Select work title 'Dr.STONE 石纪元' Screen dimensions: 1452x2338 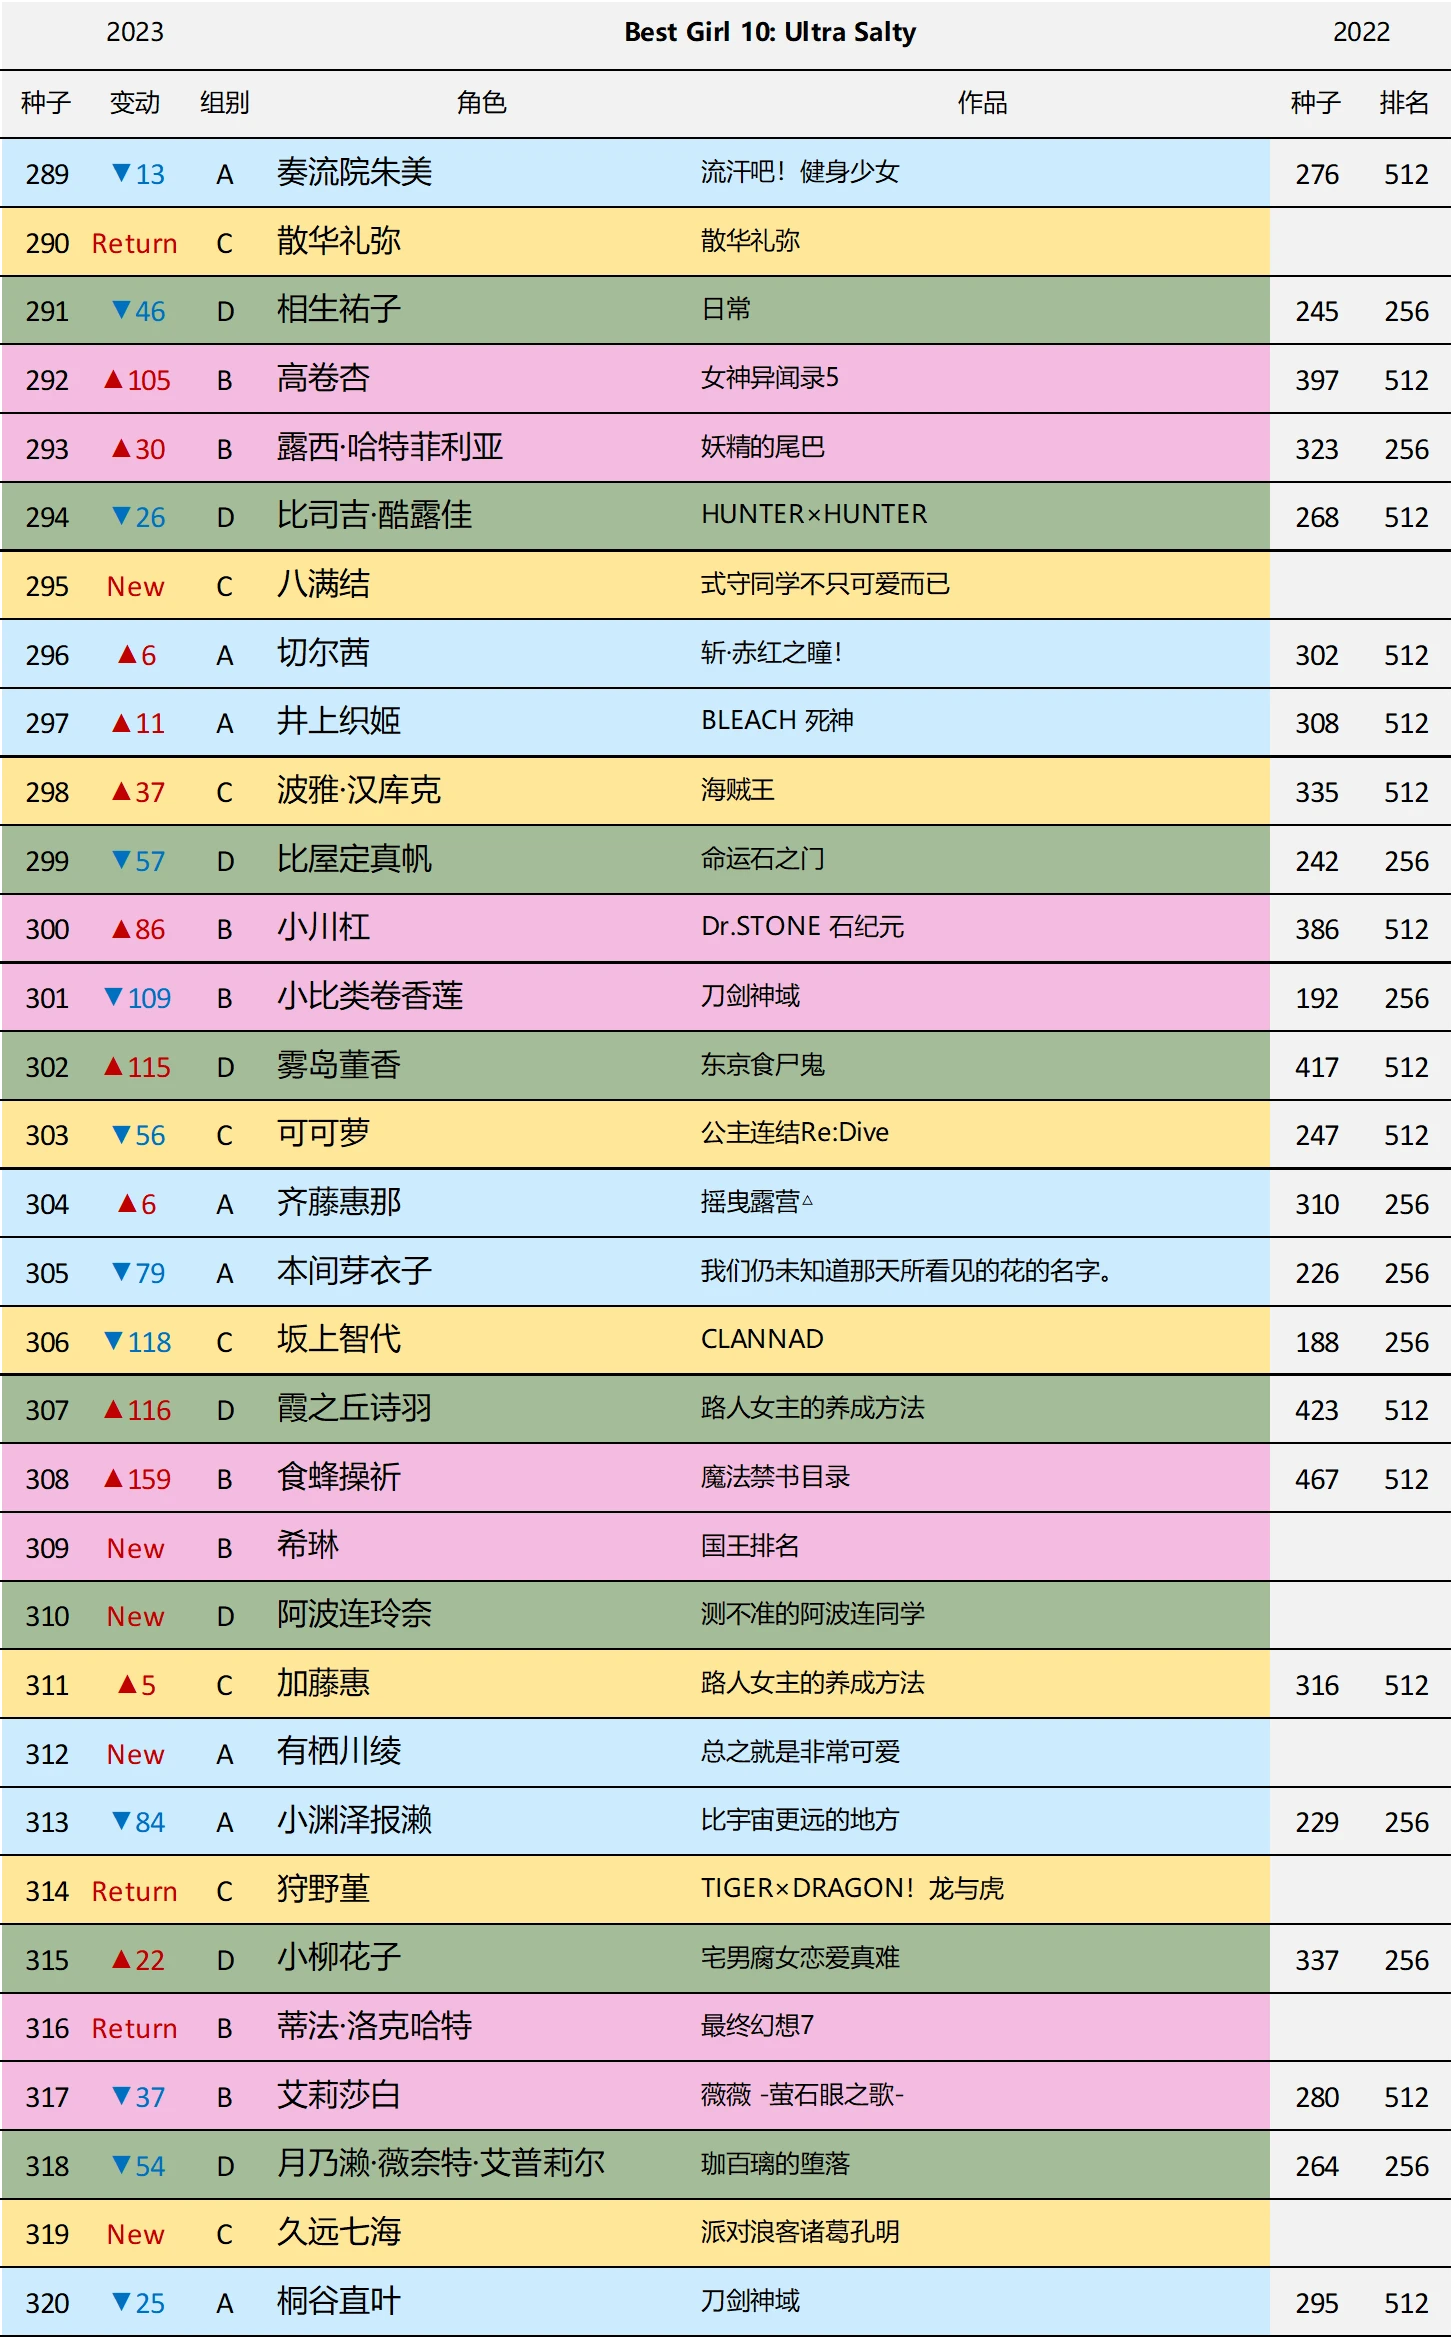coord(802,927)
